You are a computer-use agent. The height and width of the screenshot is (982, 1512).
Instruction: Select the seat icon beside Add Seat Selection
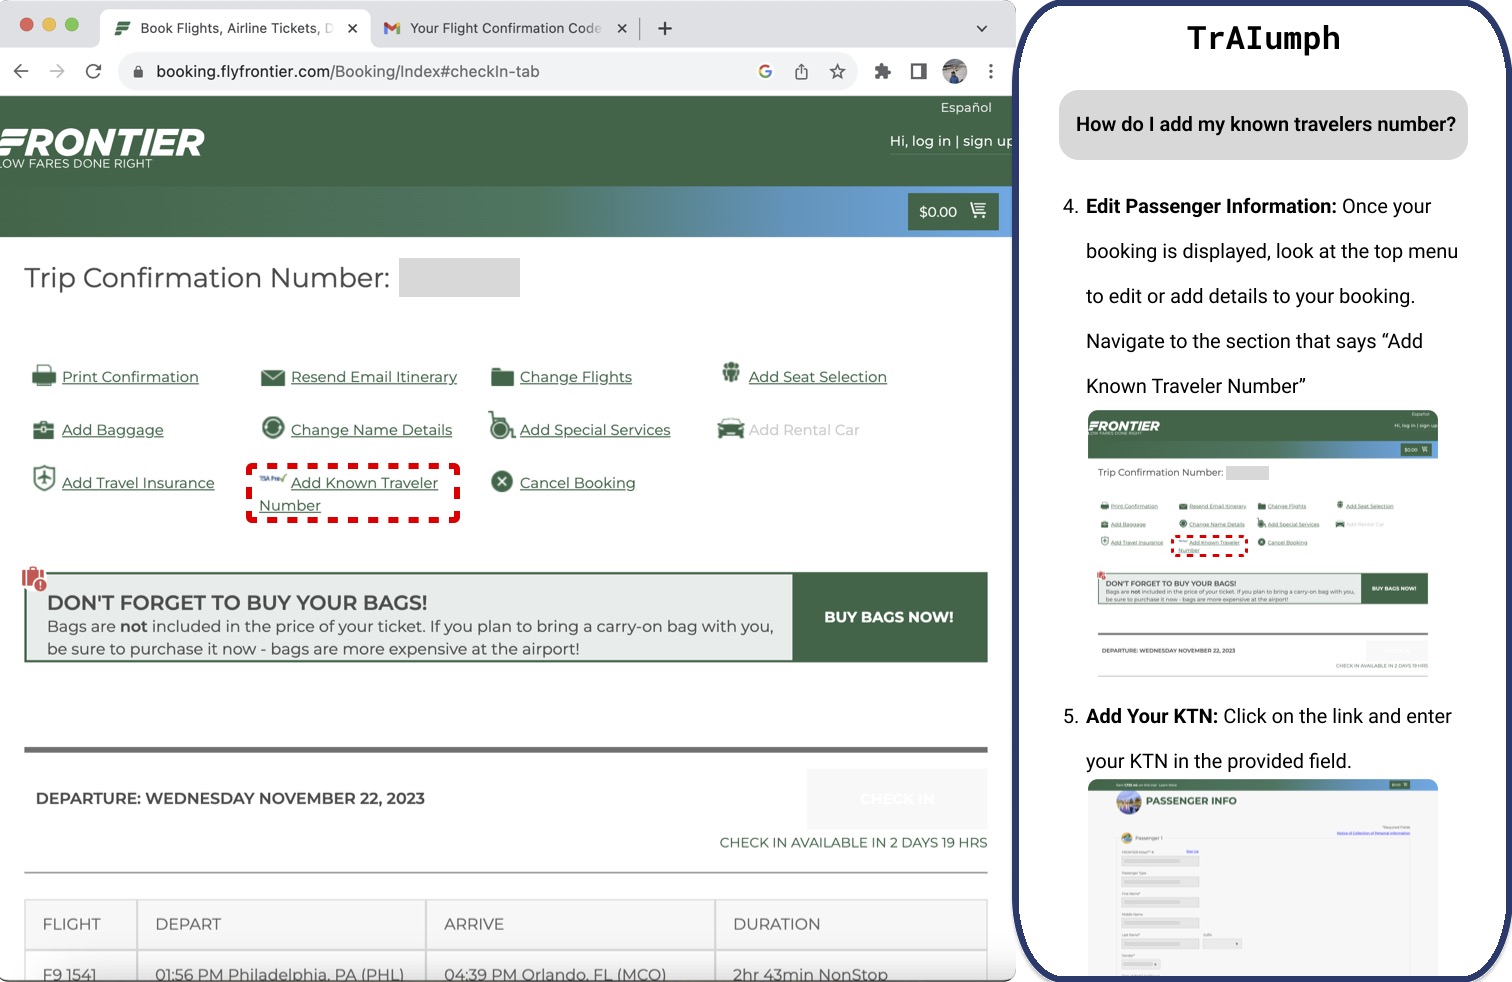731,372
